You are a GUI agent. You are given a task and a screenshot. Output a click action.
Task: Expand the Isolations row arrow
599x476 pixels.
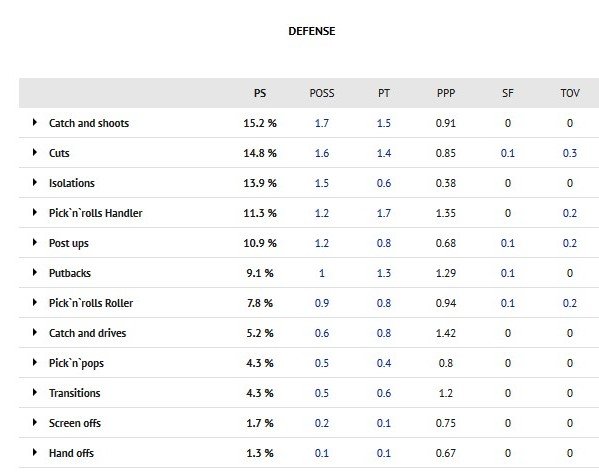click(35, 183)
